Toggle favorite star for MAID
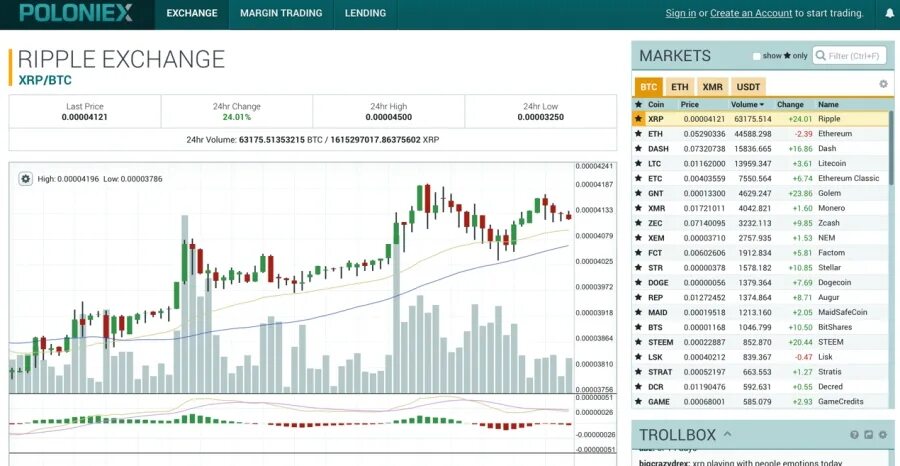Viewport: 900px width, 466px height. pyautogui.click(x=638, y=313)
